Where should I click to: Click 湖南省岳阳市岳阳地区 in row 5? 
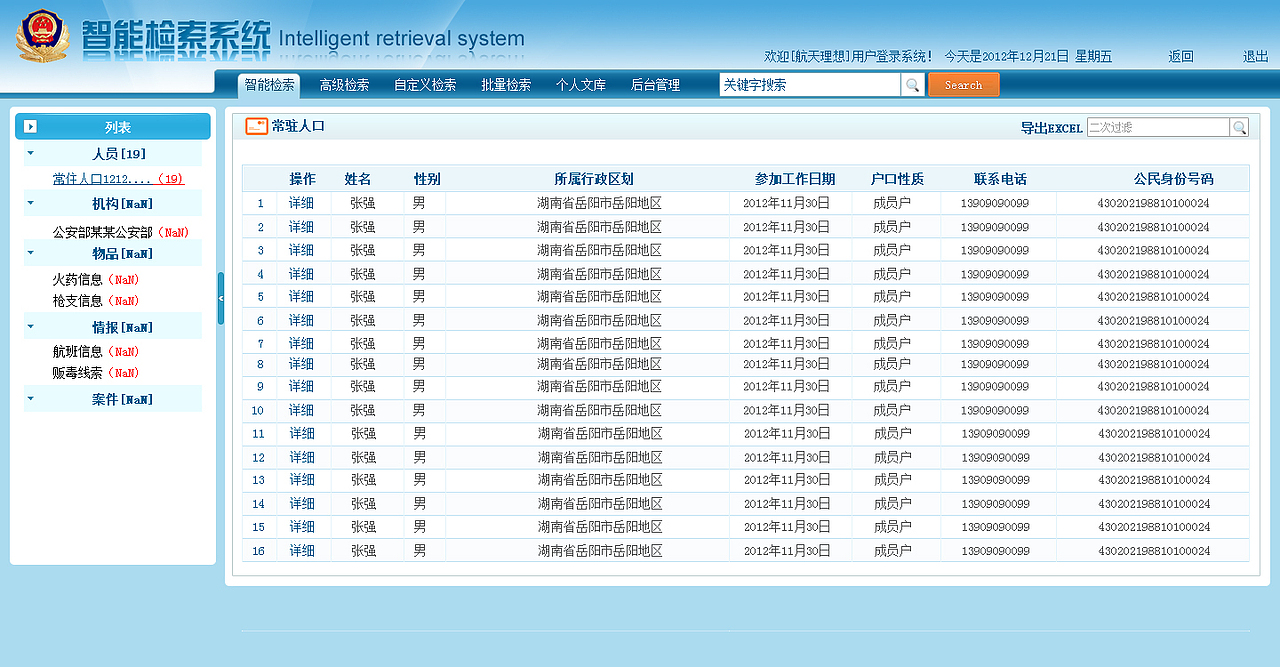click(x=599, y=296)
